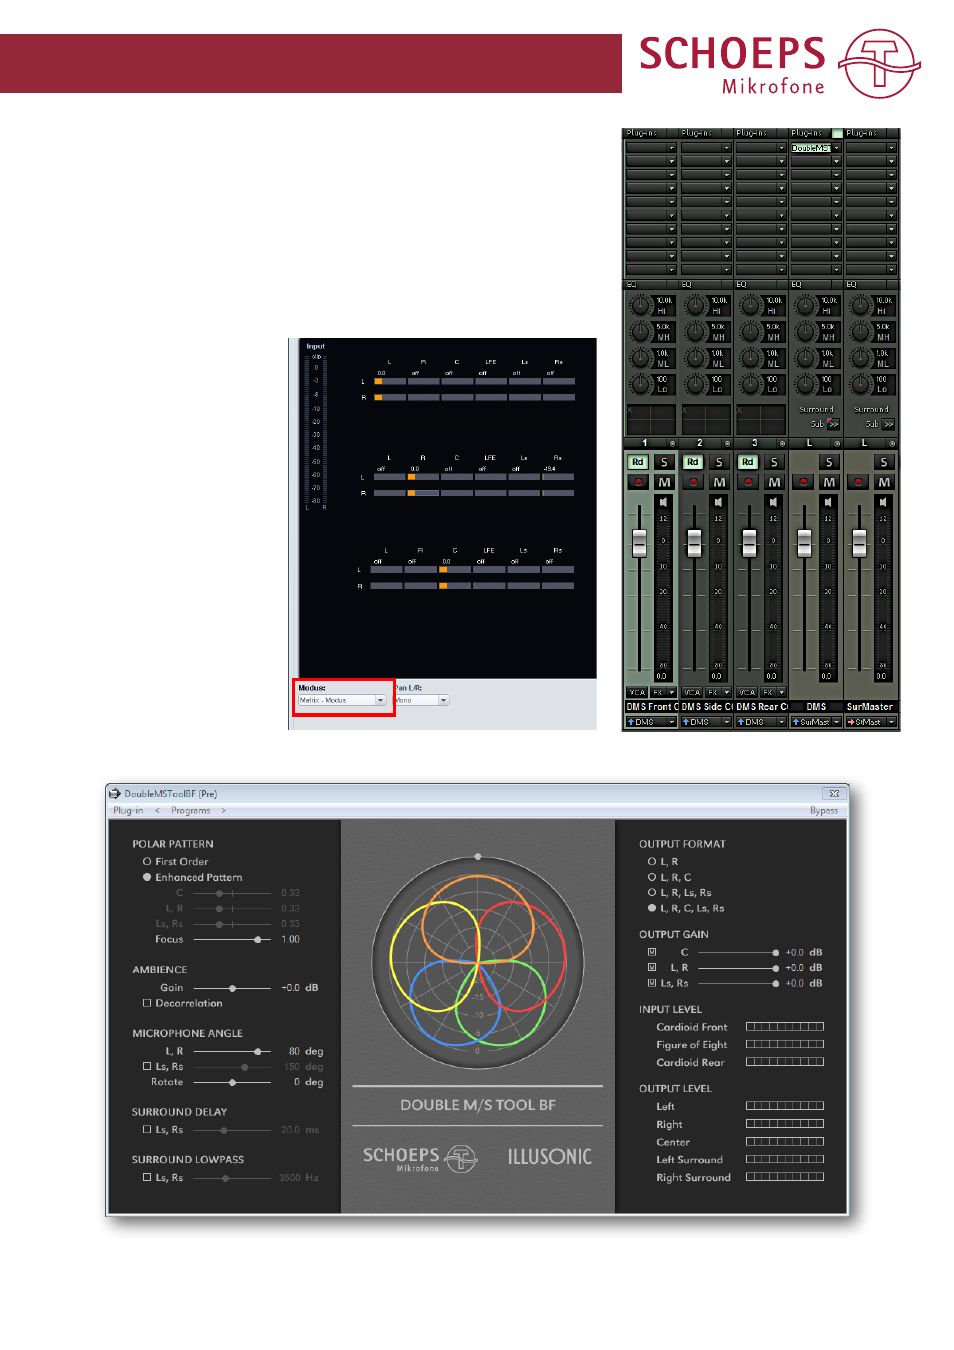Open the DoubleMS plug-in slot dropdown

837,148
